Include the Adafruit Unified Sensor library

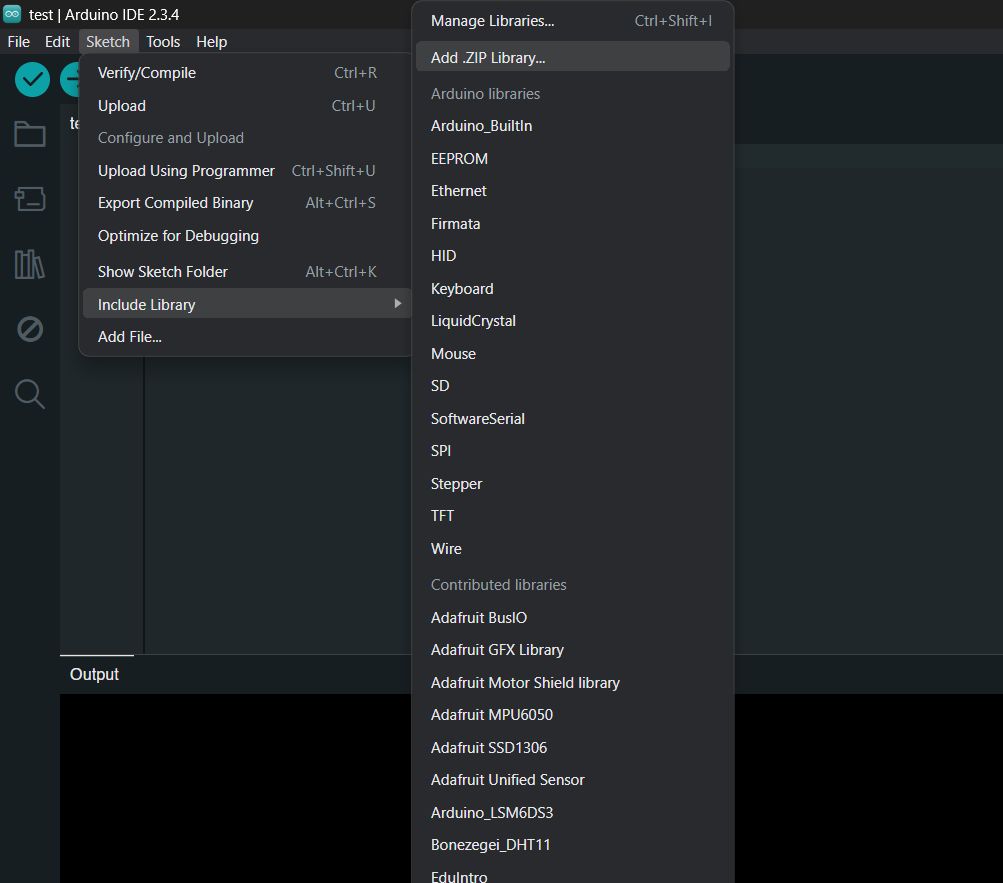click(573, 780)
